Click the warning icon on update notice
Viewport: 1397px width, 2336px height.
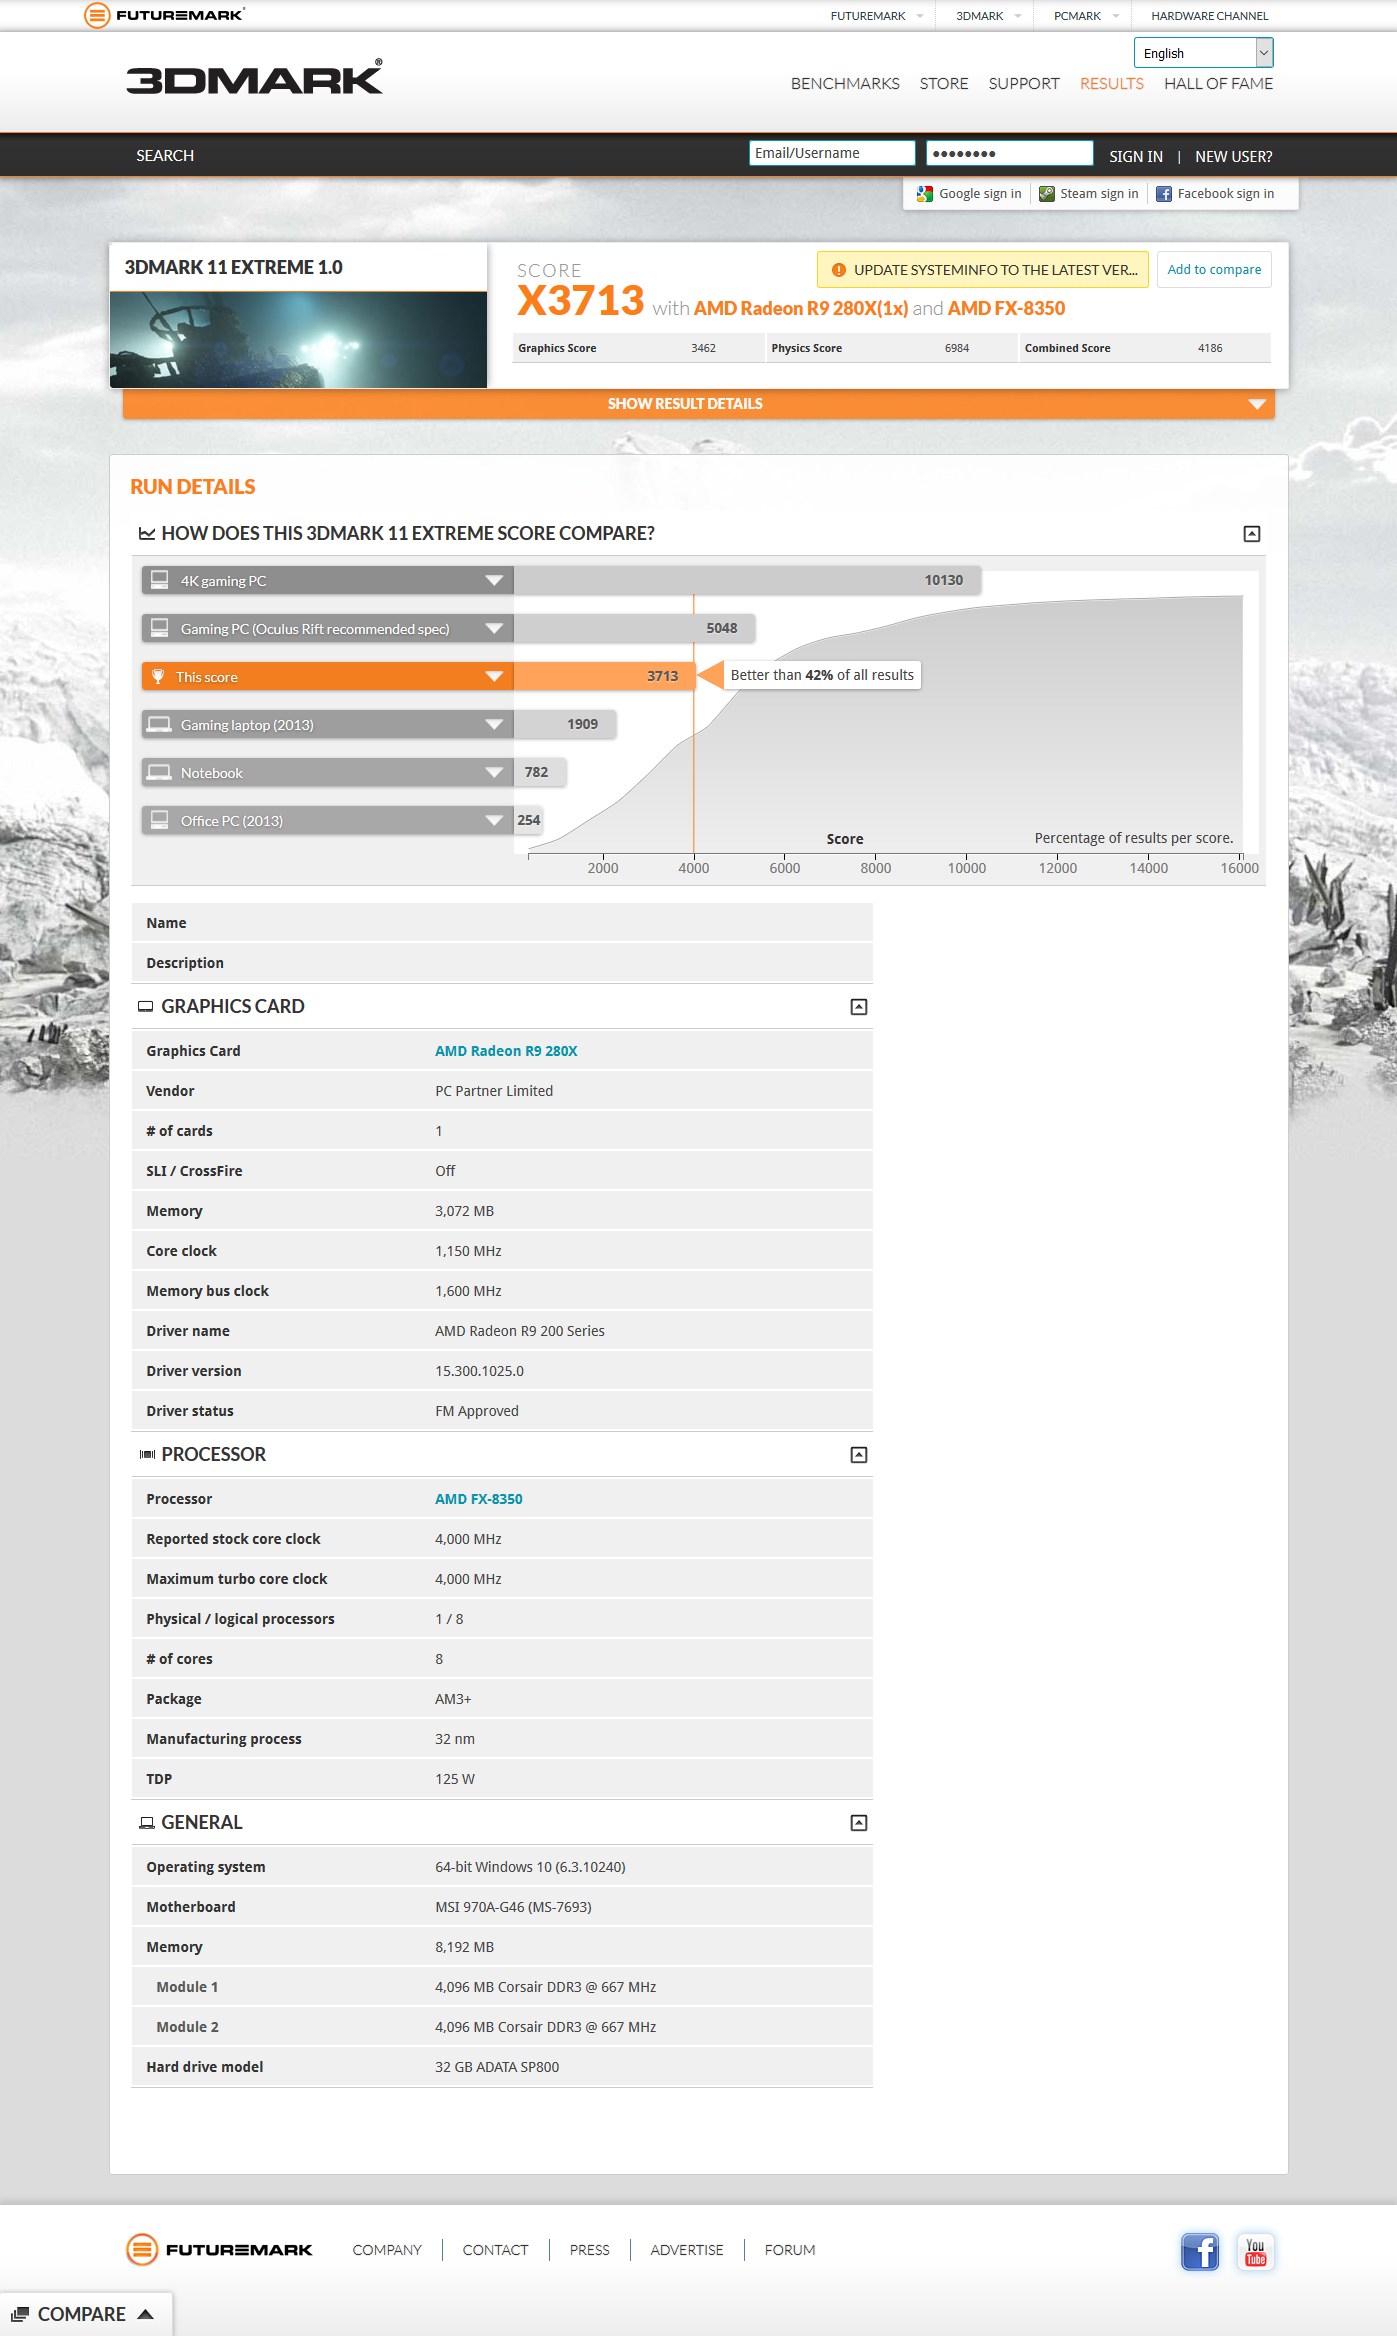pyautogui.click(x=839, y=270)
